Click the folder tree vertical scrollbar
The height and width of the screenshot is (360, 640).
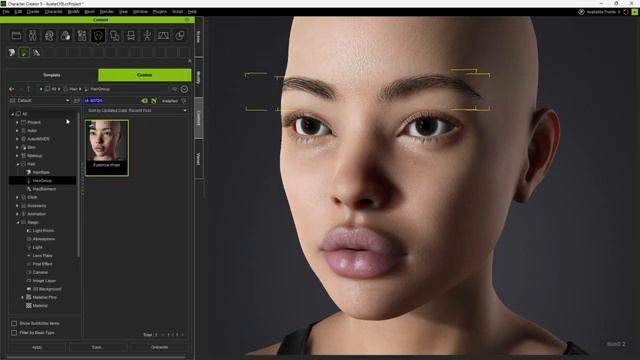pos(78,184)
